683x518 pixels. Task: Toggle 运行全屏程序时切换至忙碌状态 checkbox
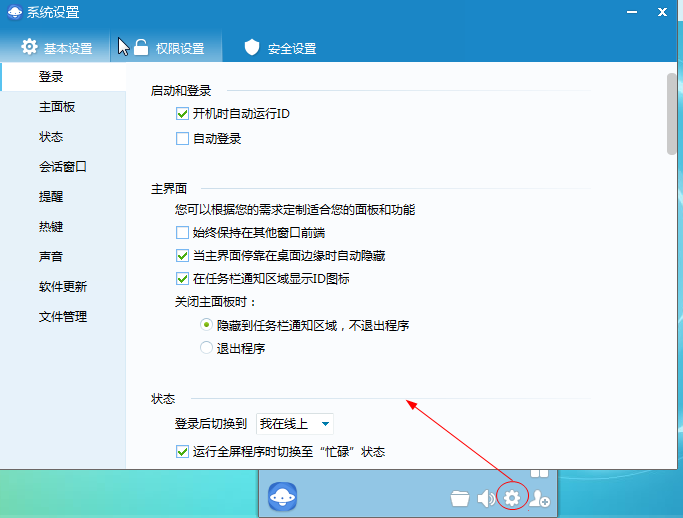182,452
